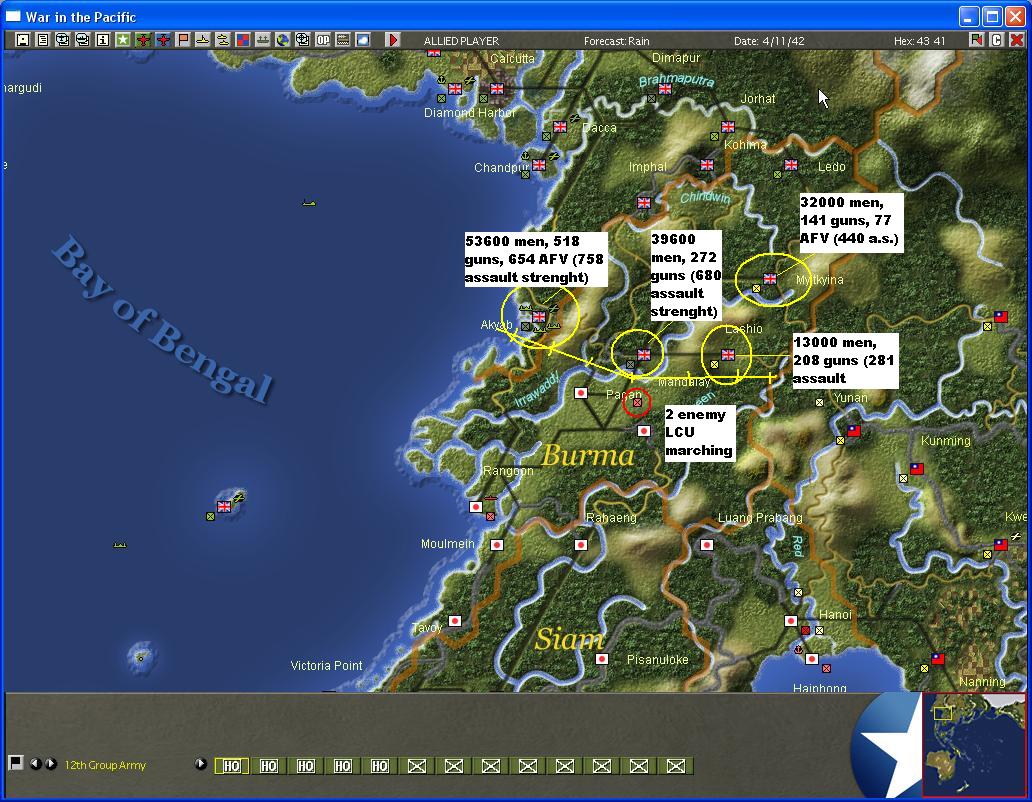
Task: Select the yellow ship icon in Bay of Bengal north
Action: point(309,203)
